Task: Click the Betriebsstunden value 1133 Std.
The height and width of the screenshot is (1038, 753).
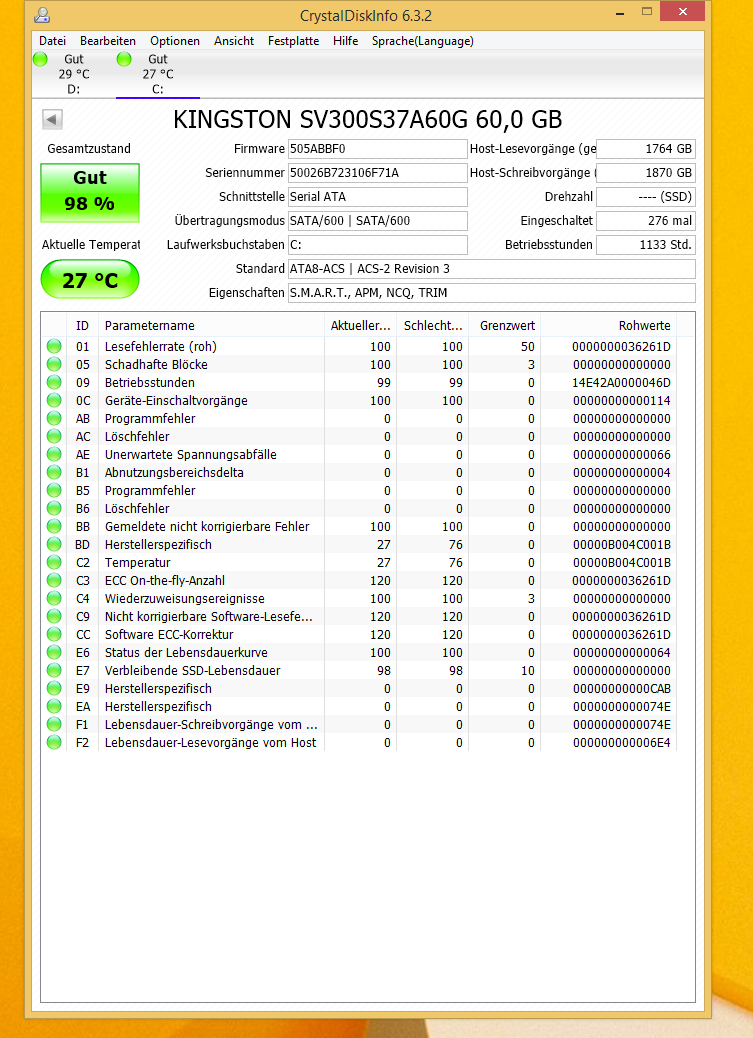Action: click(646, 244)
